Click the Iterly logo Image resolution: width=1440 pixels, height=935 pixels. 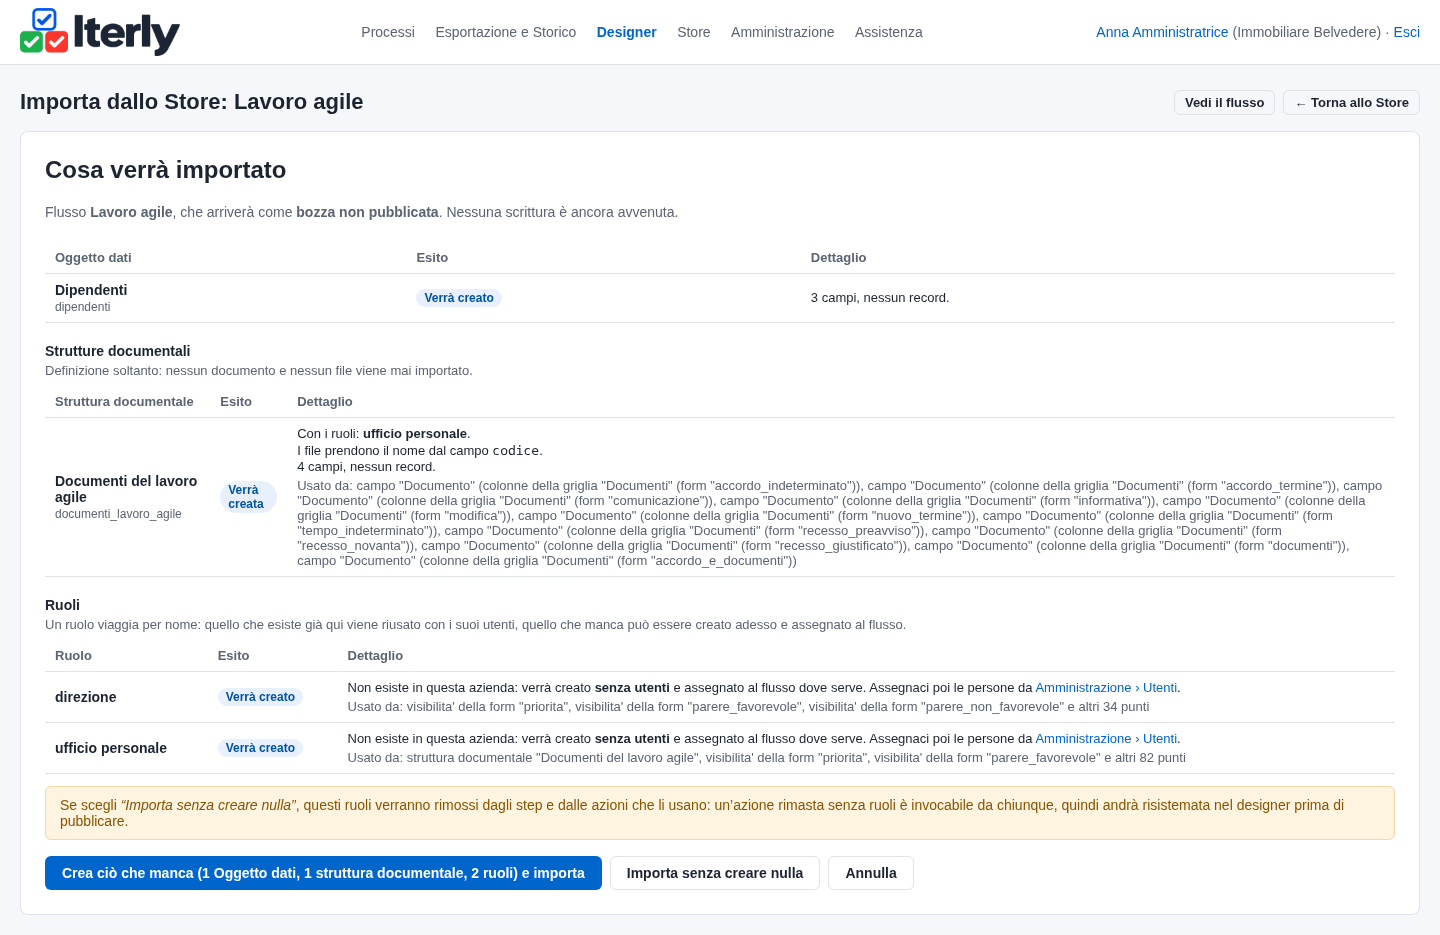tap(100, 32)
